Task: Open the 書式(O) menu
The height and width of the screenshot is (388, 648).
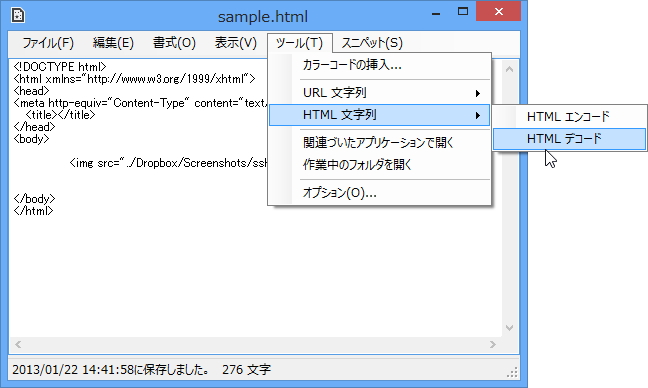Action: (174, 43)
